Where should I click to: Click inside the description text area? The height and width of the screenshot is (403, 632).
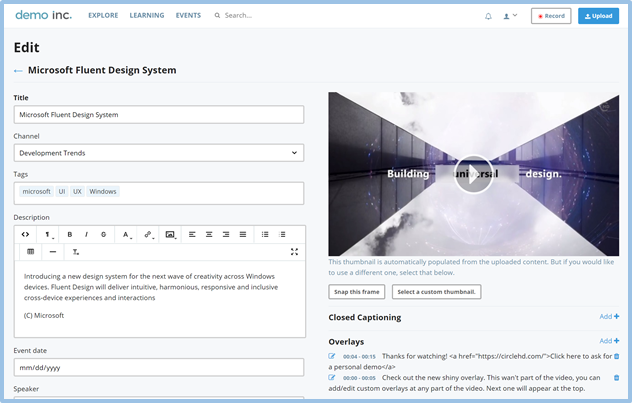tap(160, 299)
